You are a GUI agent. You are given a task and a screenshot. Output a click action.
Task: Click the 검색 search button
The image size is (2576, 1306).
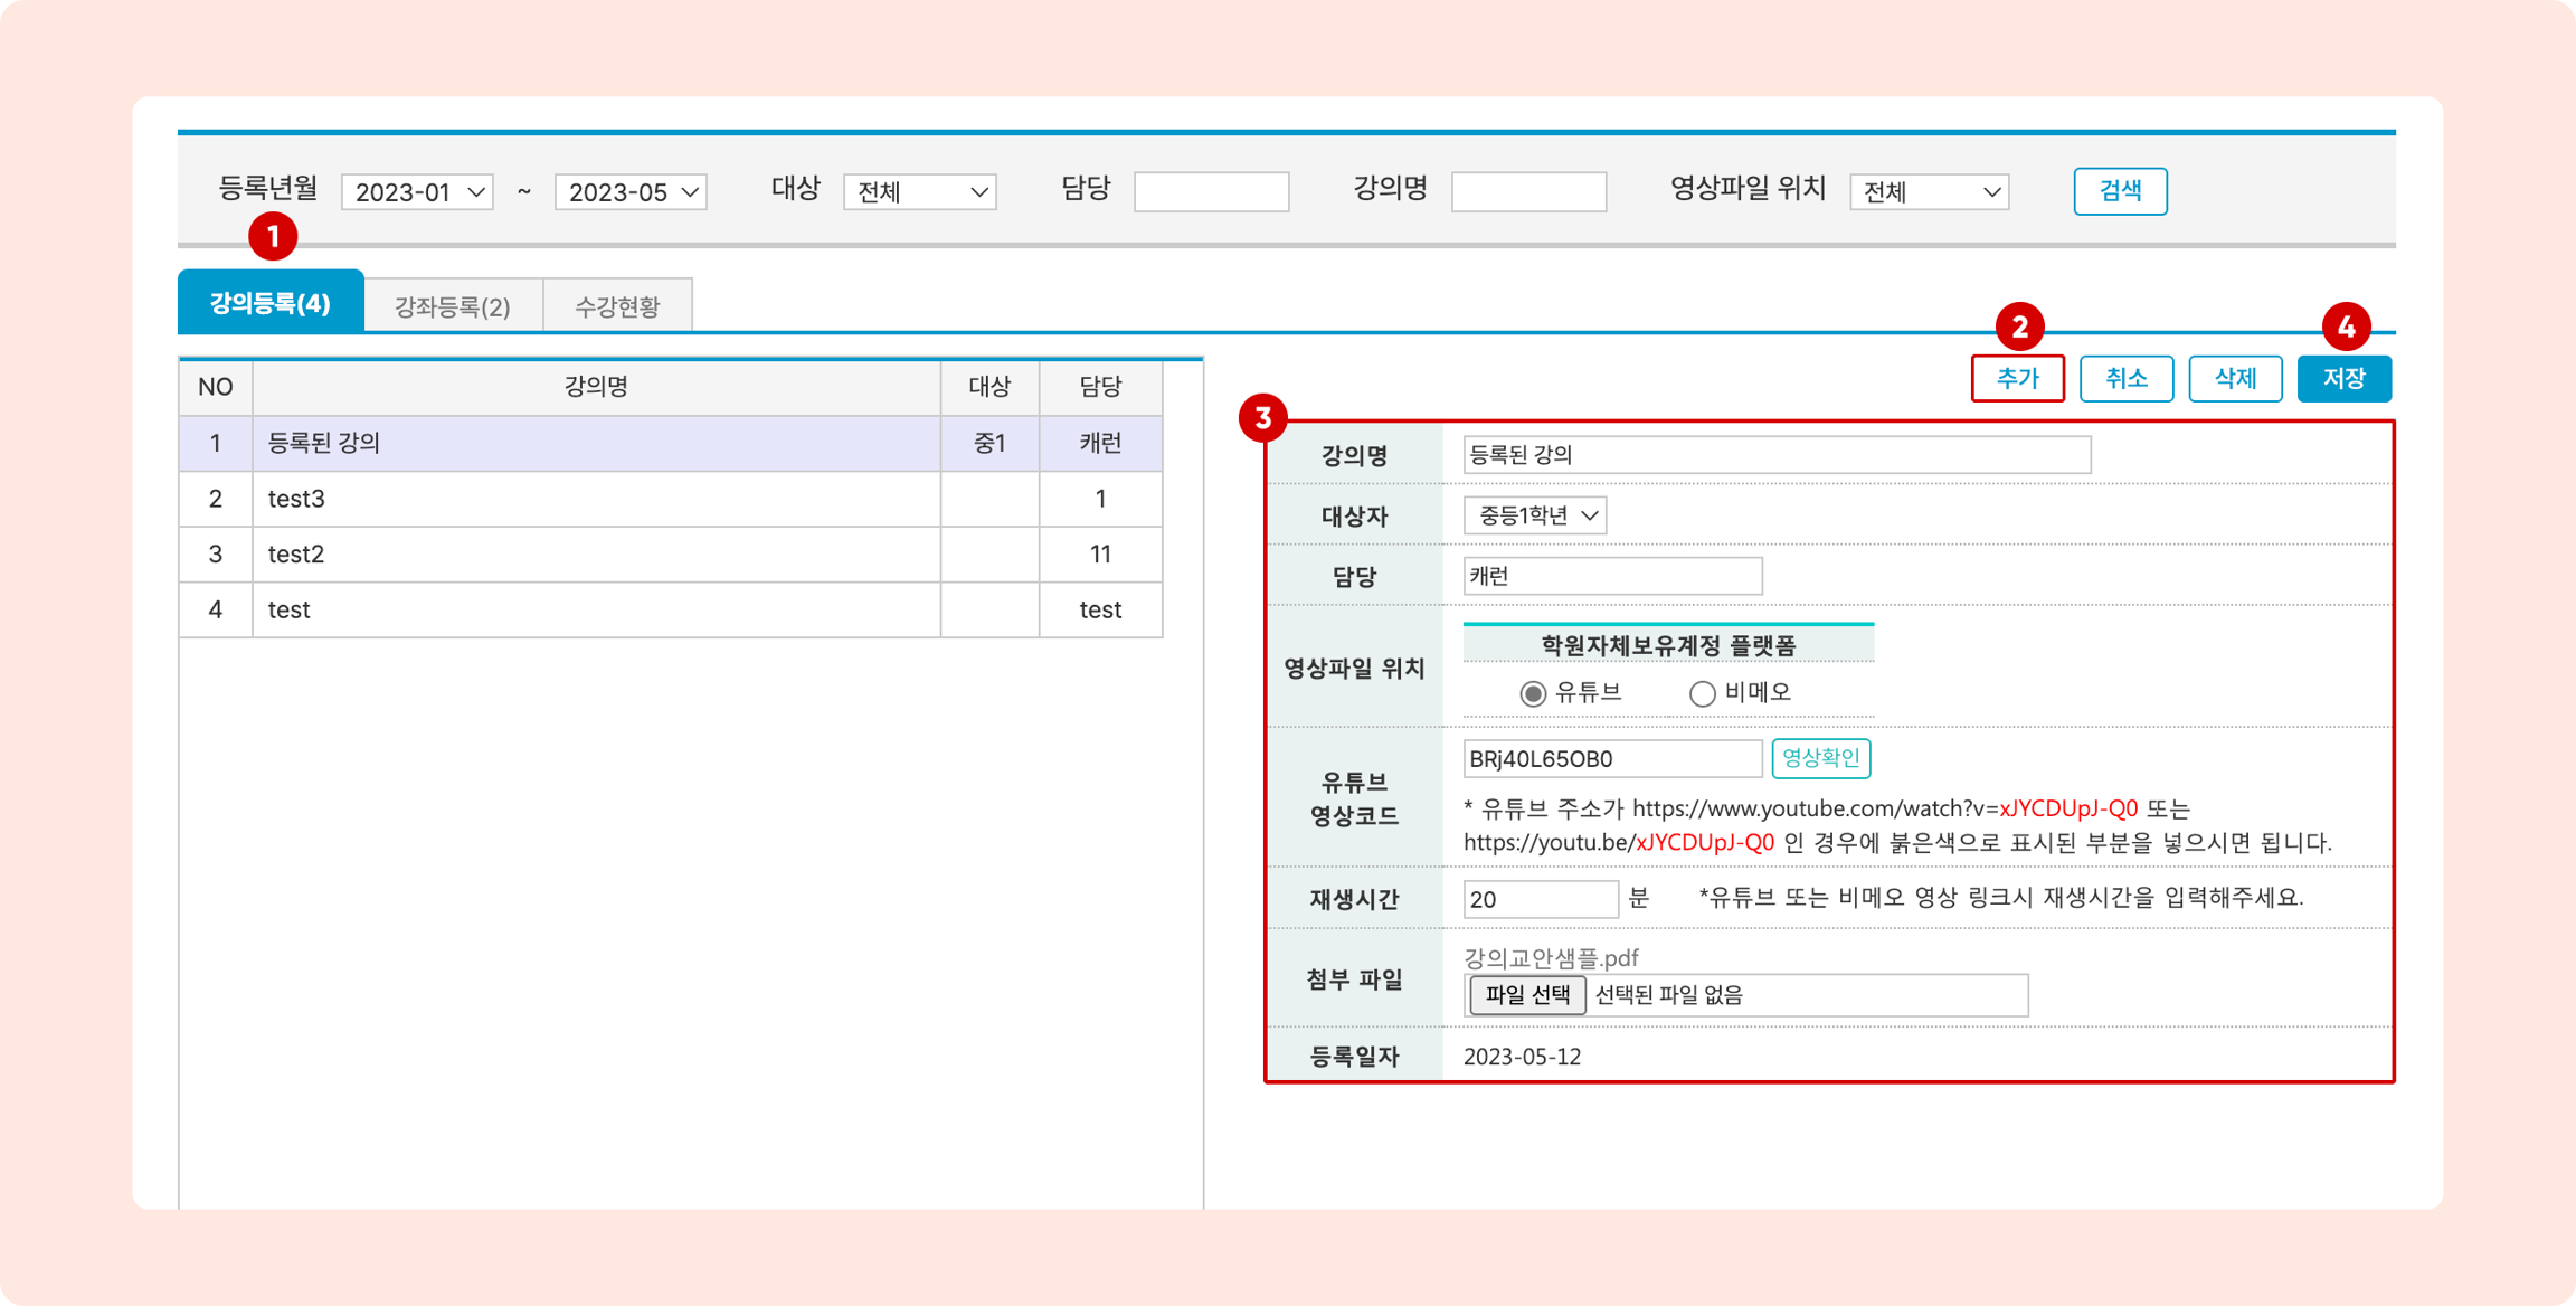click(2119, 191)
